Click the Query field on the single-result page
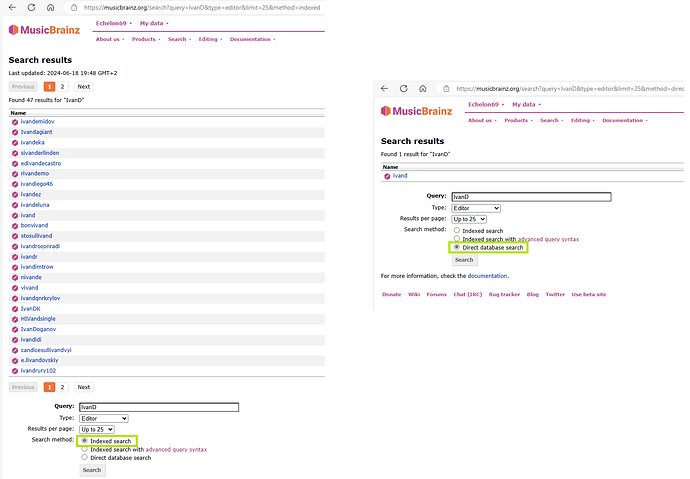Viewport: 690px width, 479px height. click(x=530, y=197)
